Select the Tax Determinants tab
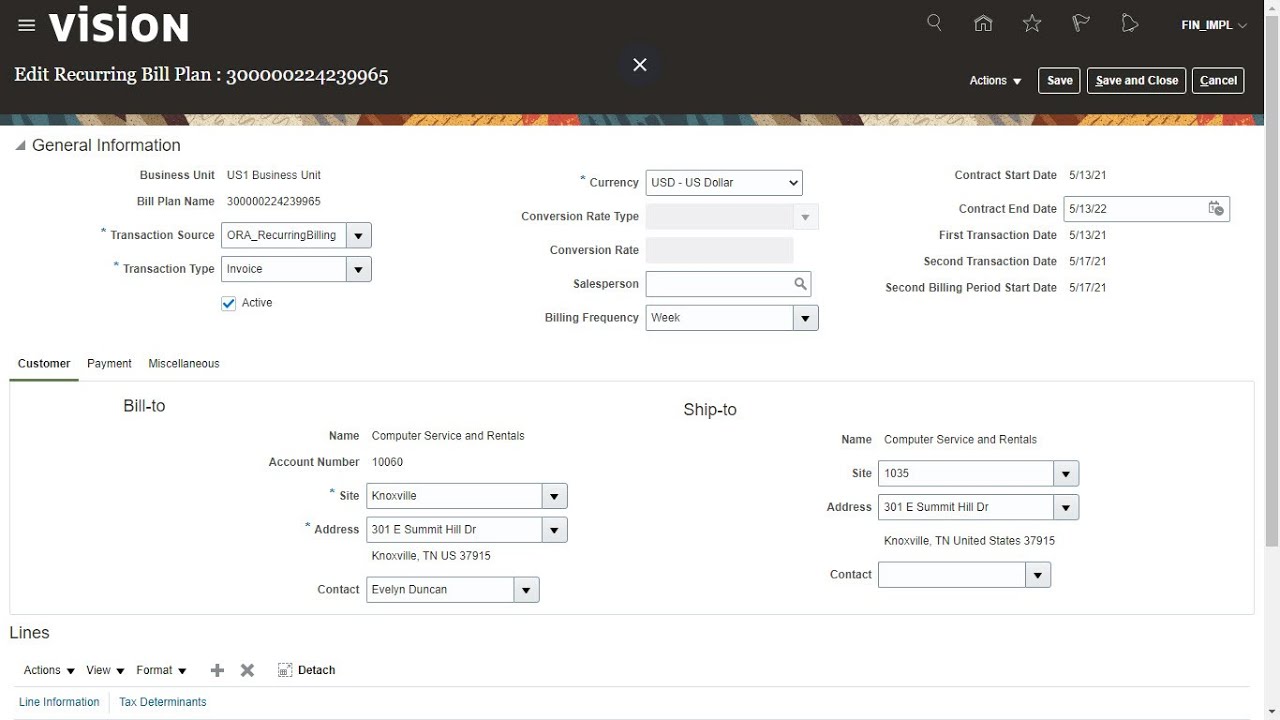Image resolution: width=1280 pixels, height=720 pixels. tap(163, 702)
